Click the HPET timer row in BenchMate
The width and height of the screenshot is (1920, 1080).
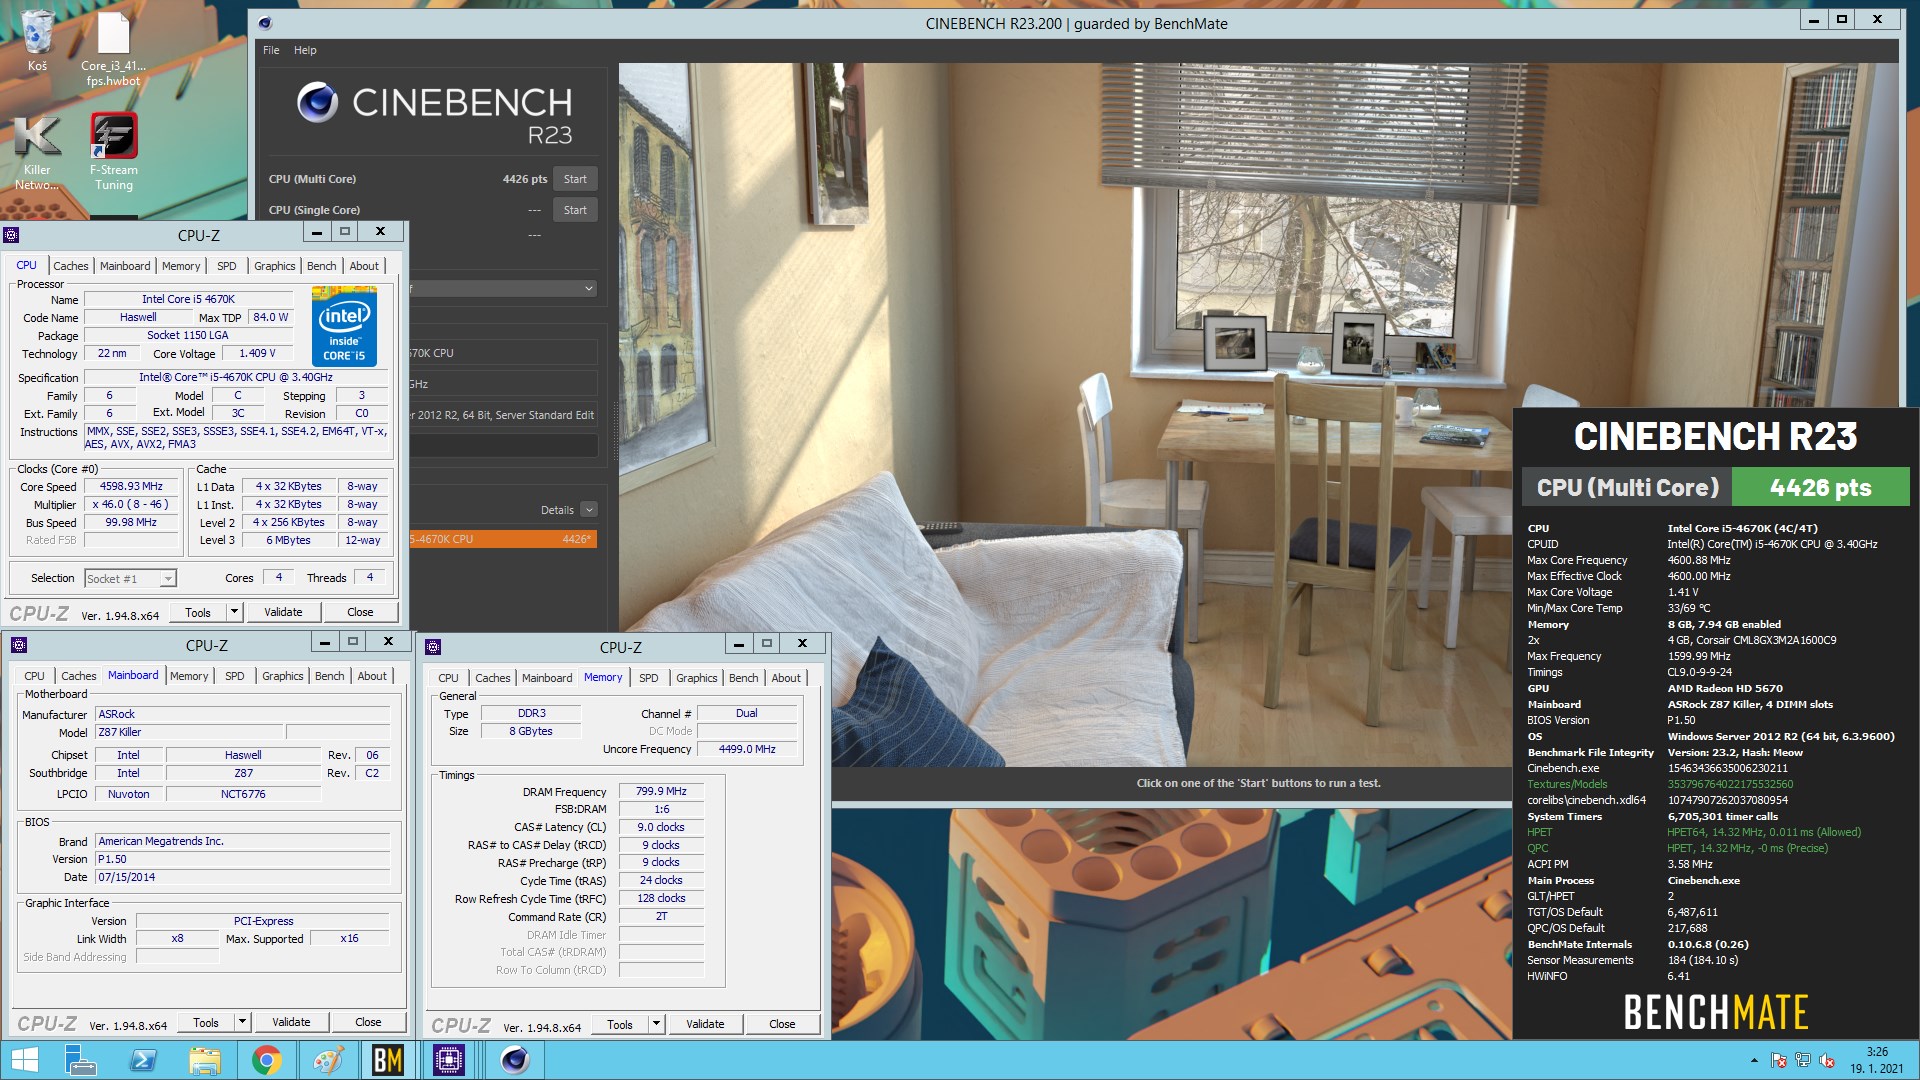1694,832
